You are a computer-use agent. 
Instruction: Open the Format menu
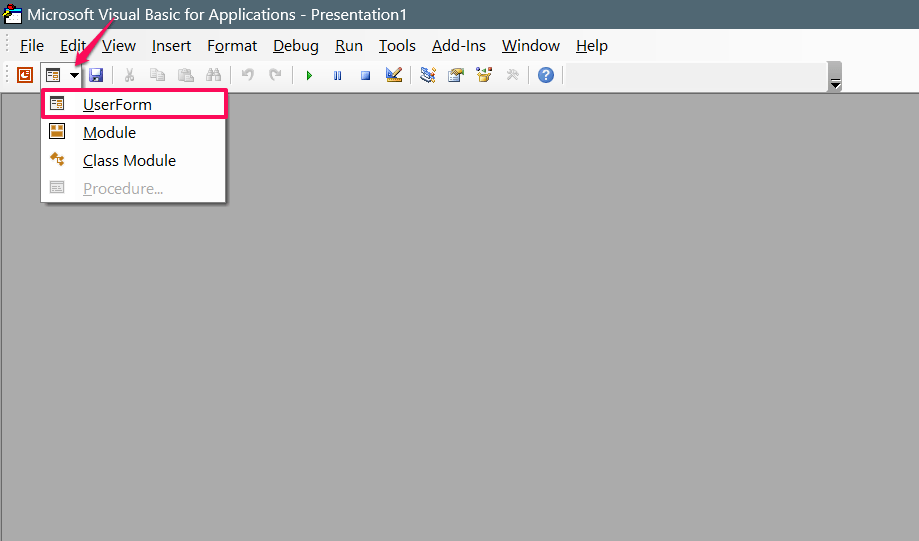tap(232, 46)
